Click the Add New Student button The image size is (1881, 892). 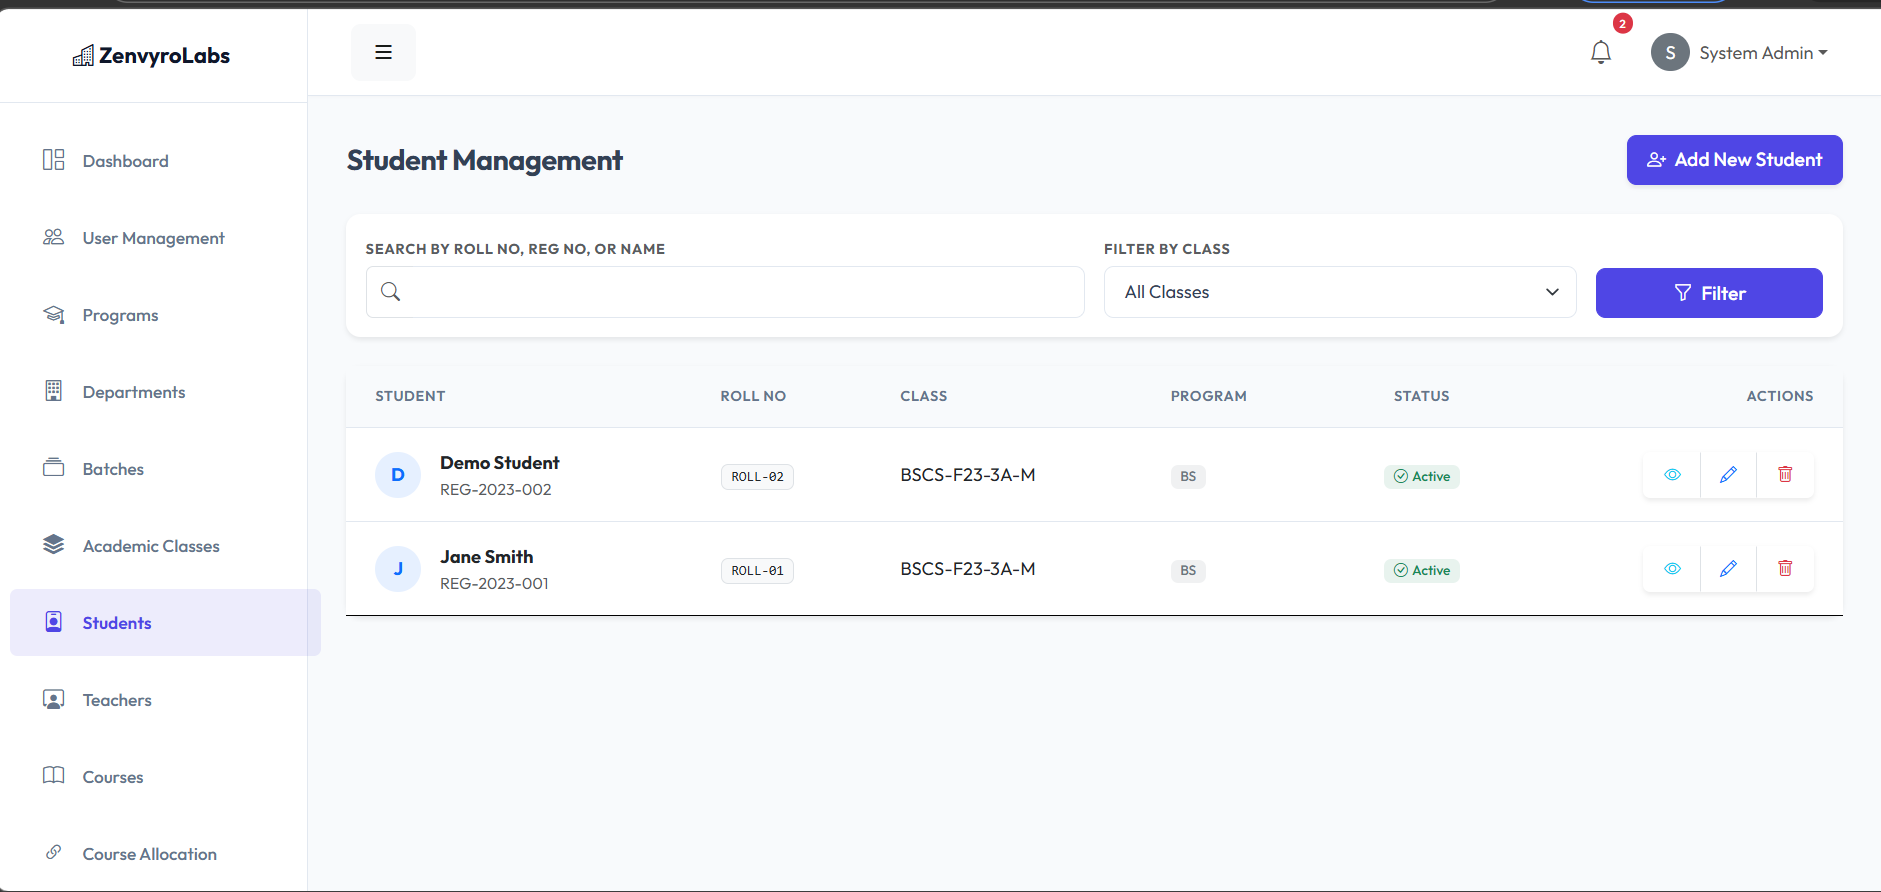(x=1734, y=160)
